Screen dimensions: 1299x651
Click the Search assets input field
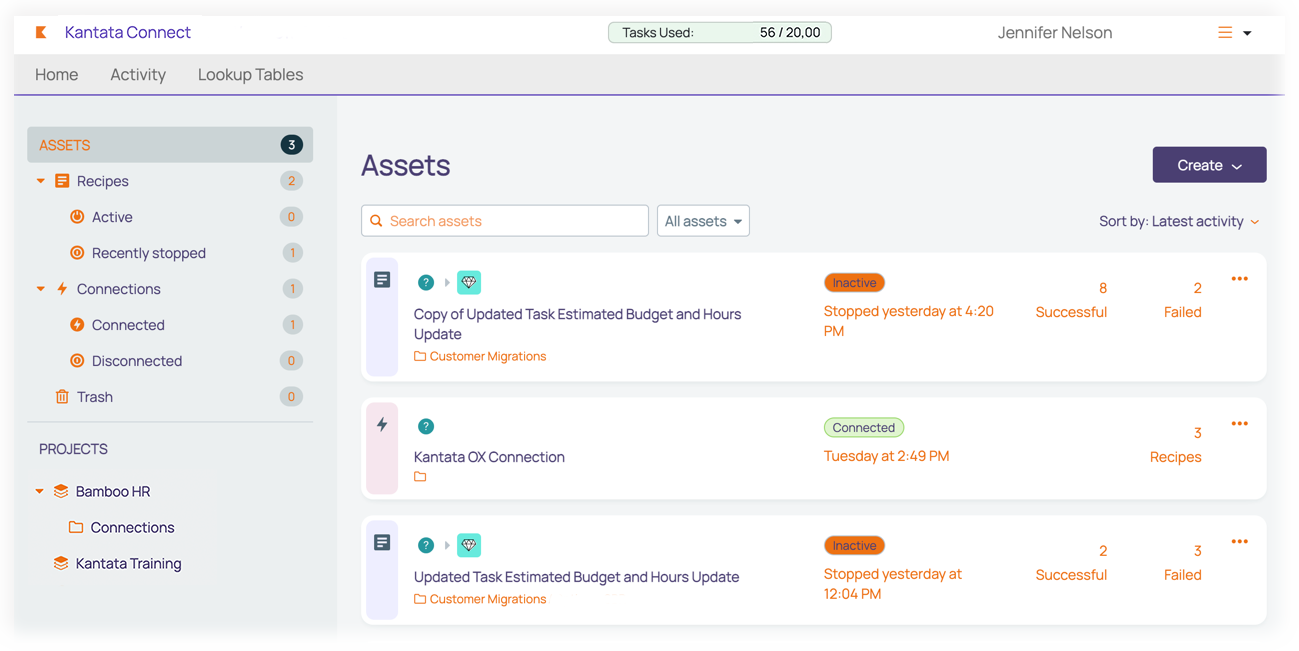505,221
